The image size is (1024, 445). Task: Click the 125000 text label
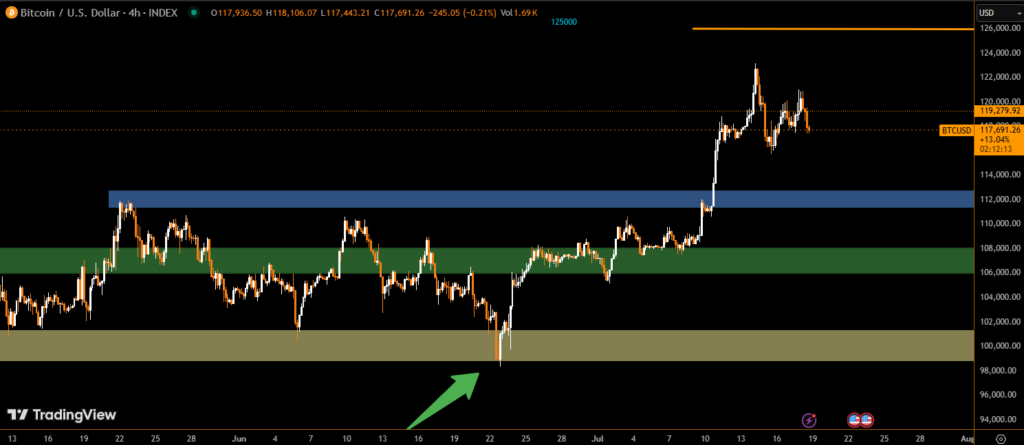tap(564, 21)
